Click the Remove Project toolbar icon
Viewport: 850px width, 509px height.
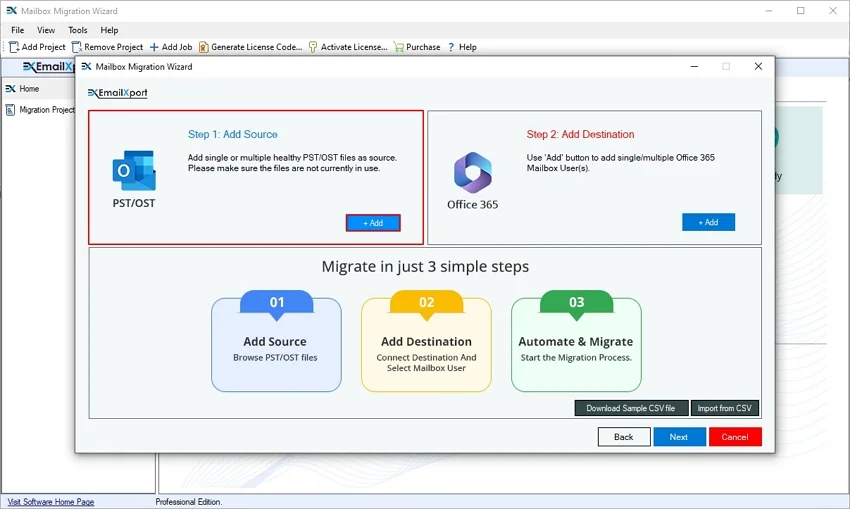click(77, 47)
